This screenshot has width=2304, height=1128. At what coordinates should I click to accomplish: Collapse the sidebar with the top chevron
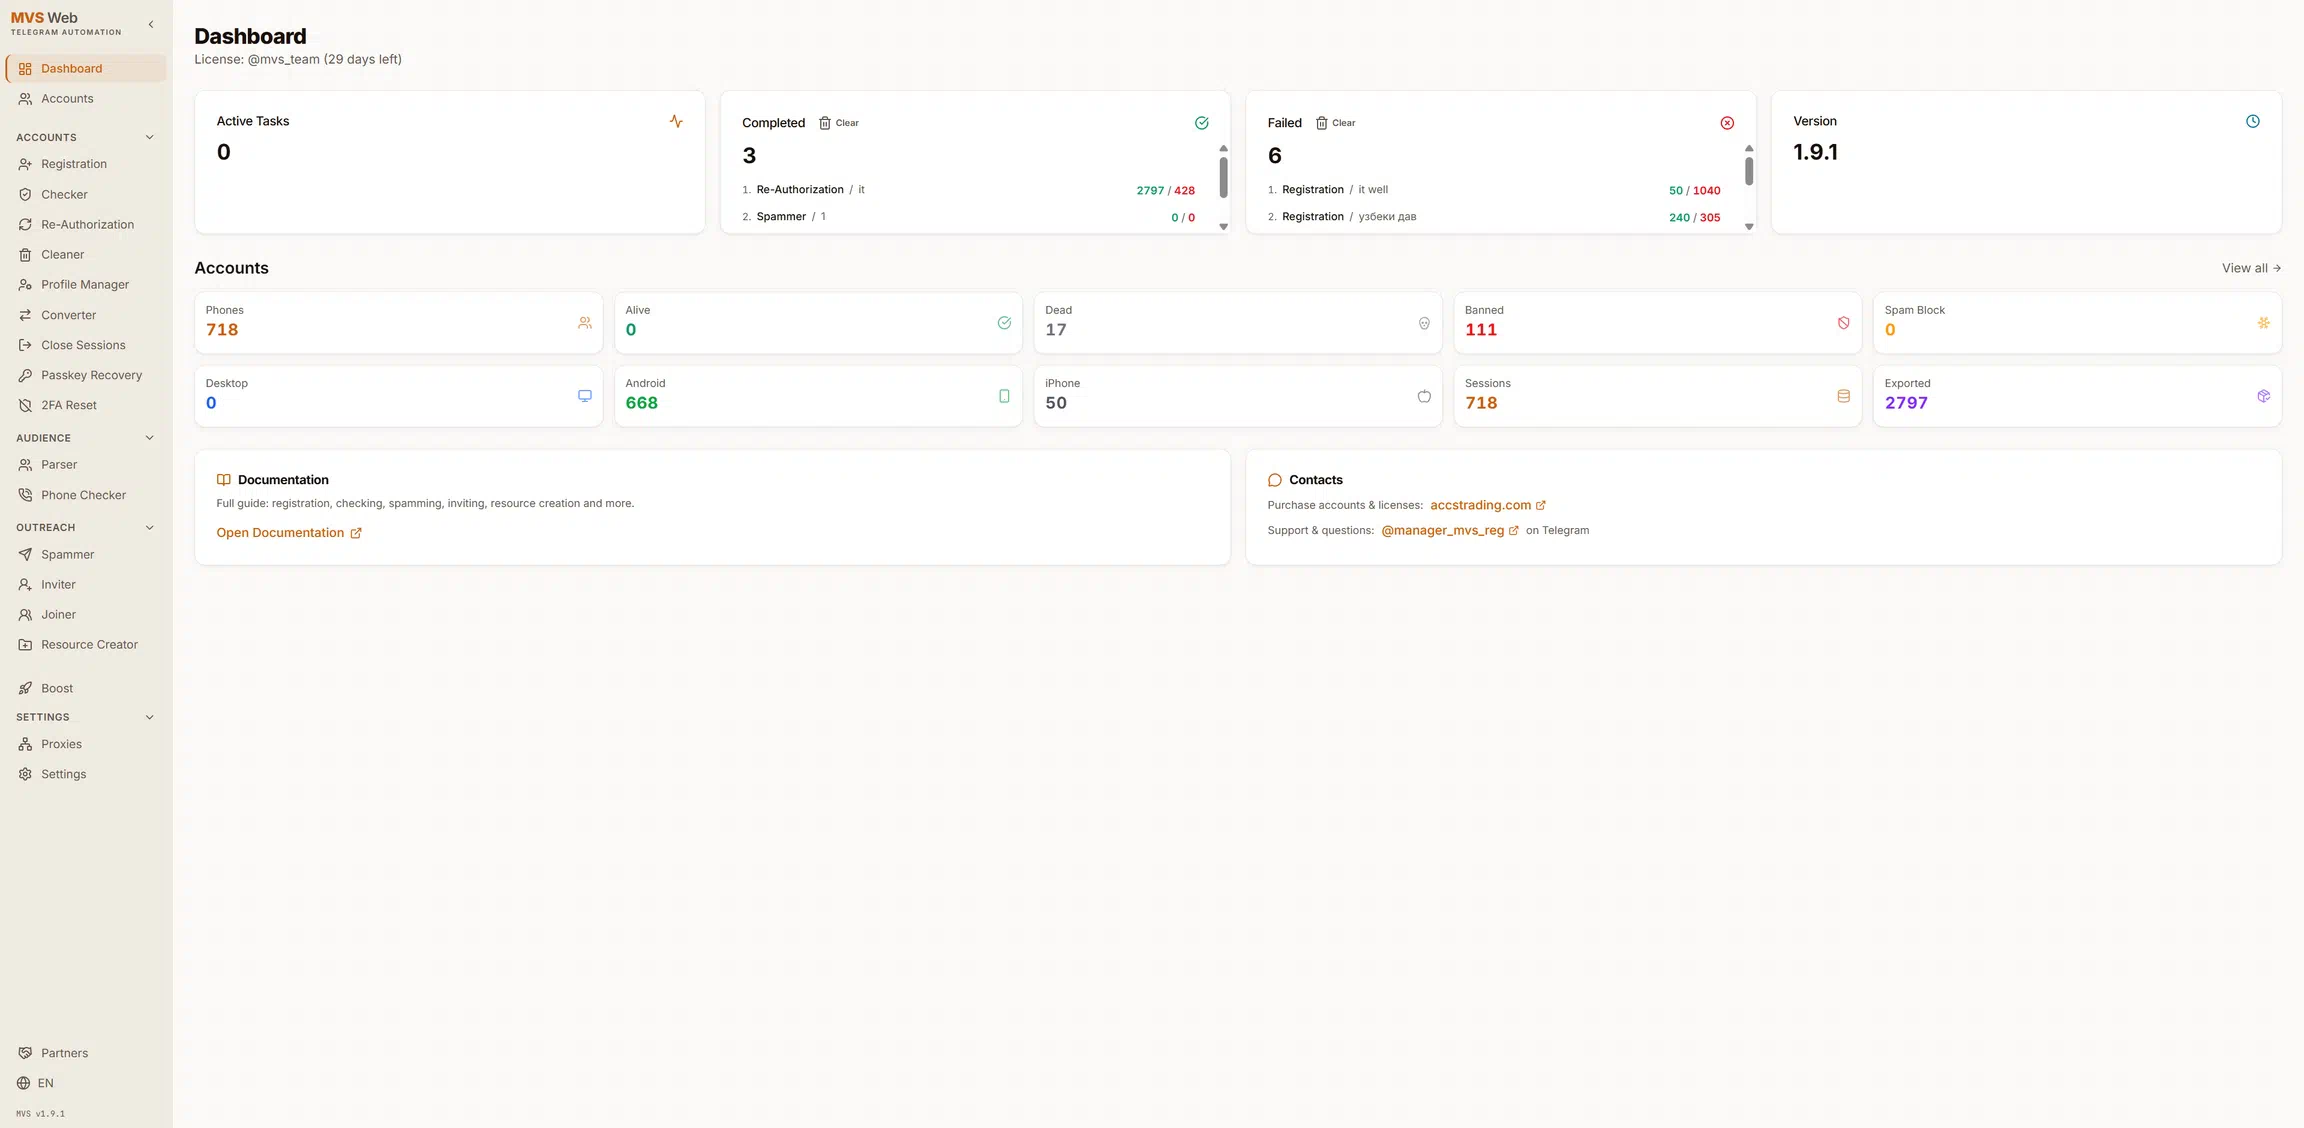tap(151, 24)
